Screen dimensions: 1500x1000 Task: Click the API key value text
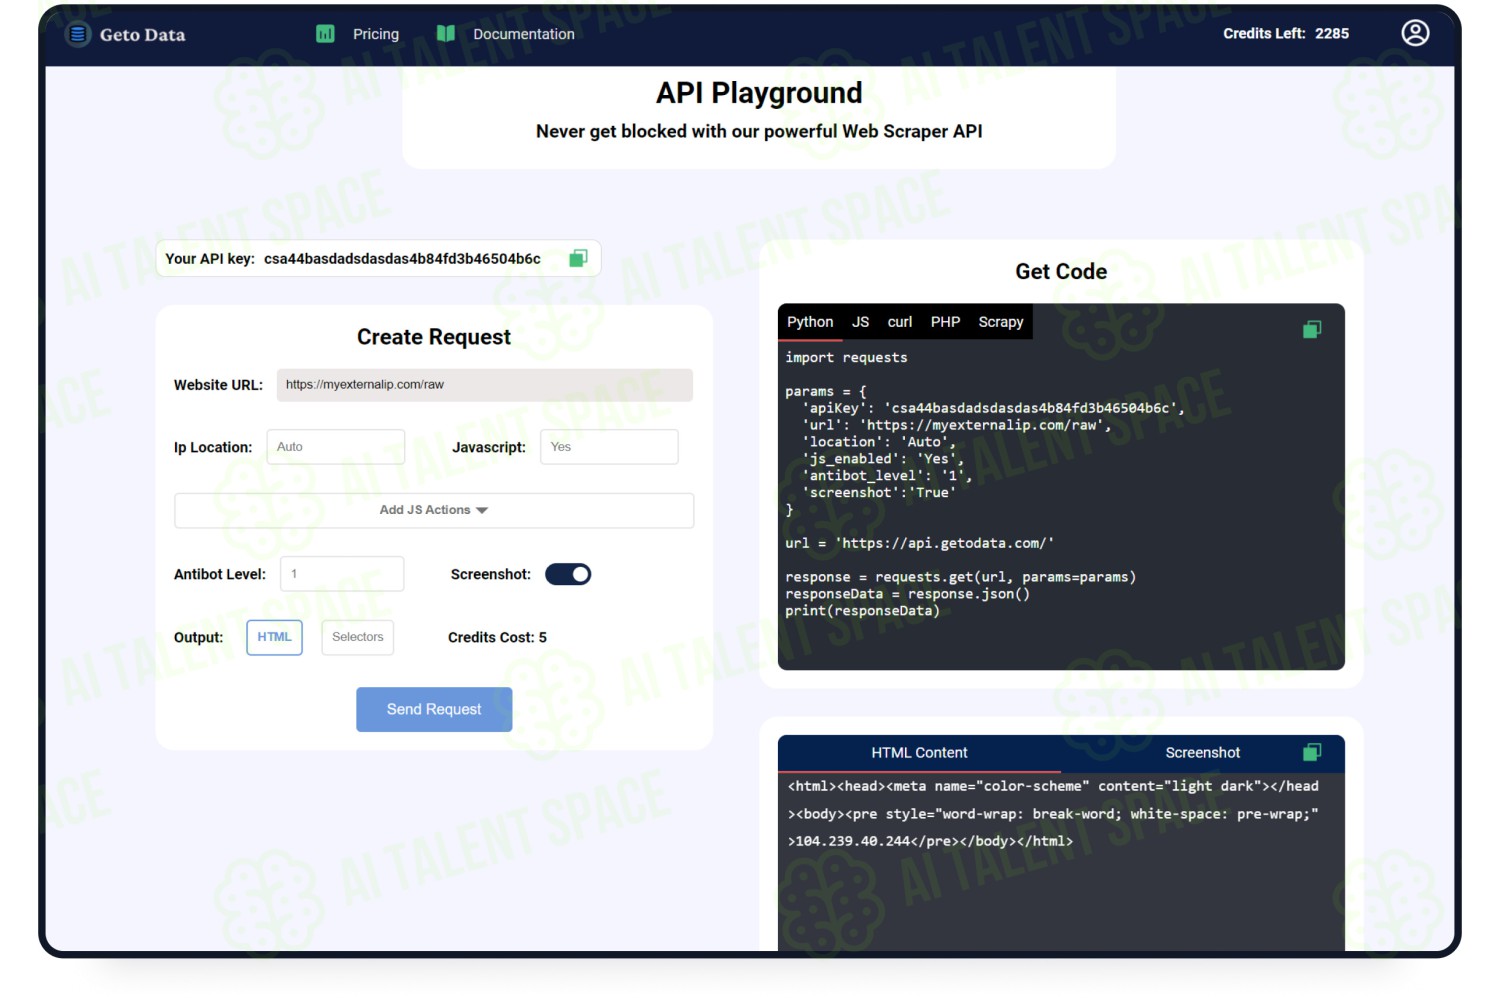pos(402,258)
